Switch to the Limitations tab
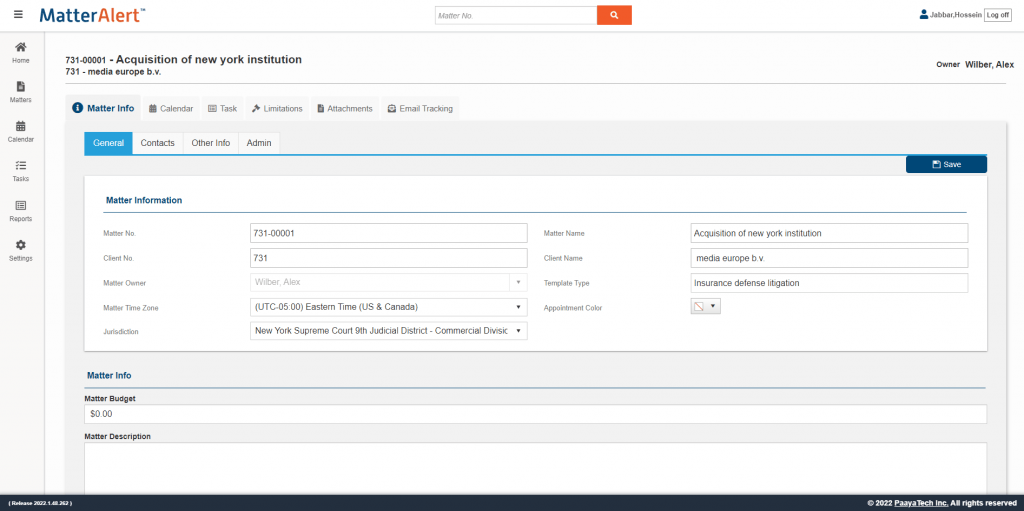Image resolution: width=1024 pixels, height=511 pixels. [278, 108]
